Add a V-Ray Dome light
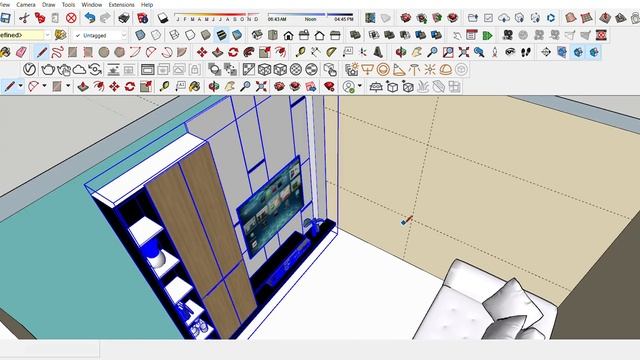This screenshot has height=360, width=640. 445,69
